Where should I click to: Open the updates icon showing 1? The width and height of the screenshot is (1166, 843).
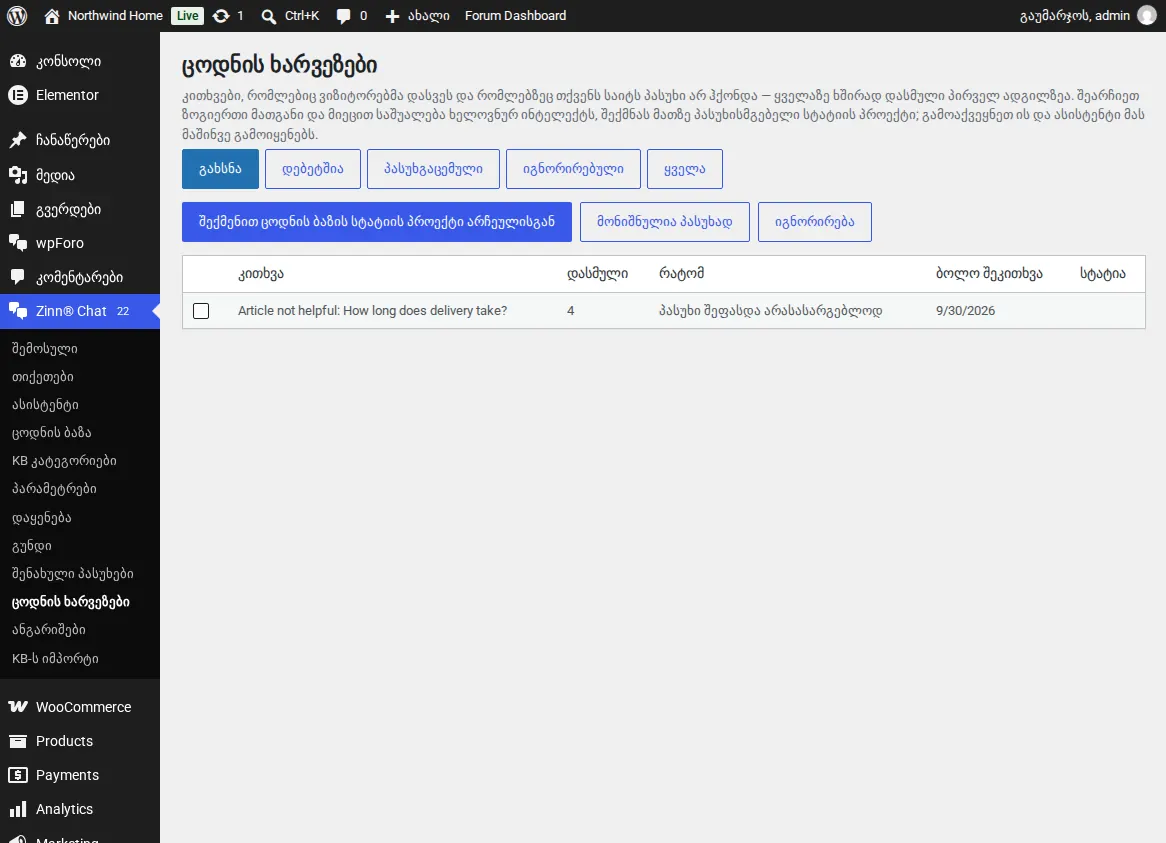[x=221, y=16]
